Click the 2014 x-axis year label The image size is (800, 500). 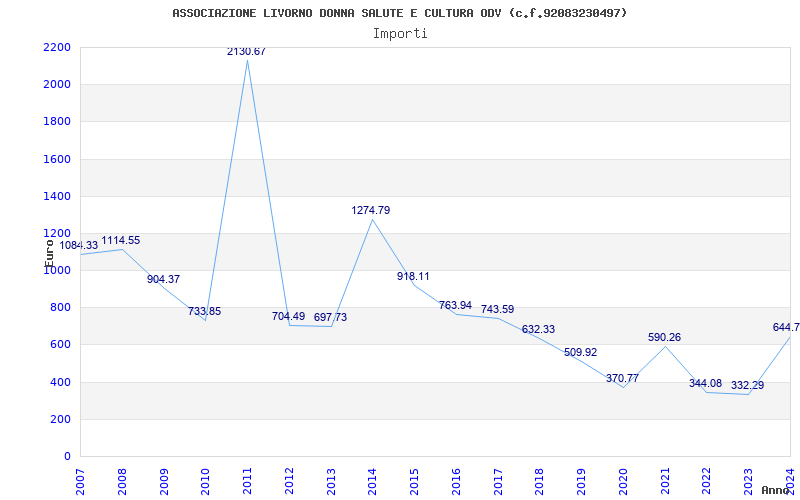coord(373,482)
